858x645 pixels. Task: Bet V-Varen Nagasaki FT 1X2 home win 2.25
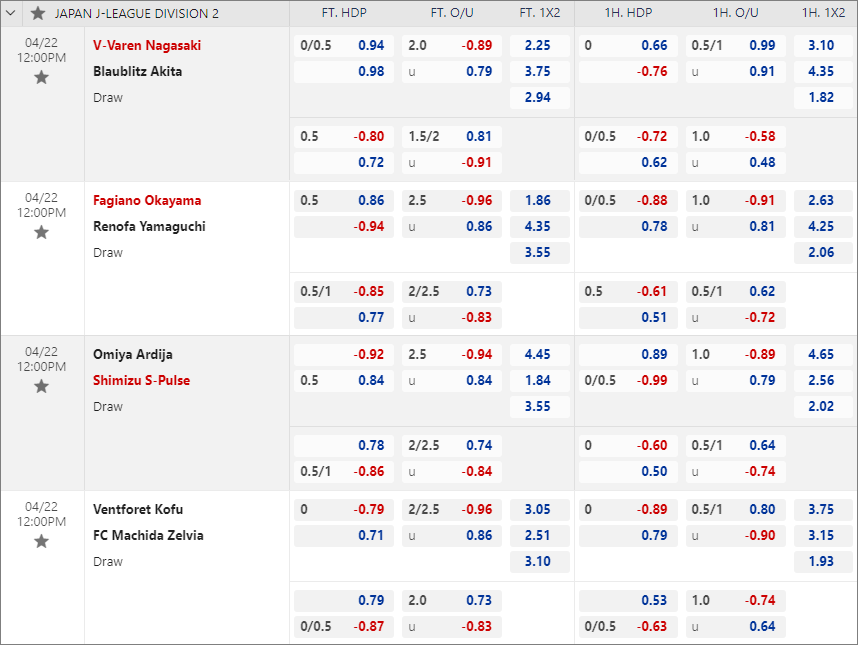click(540, 45)
